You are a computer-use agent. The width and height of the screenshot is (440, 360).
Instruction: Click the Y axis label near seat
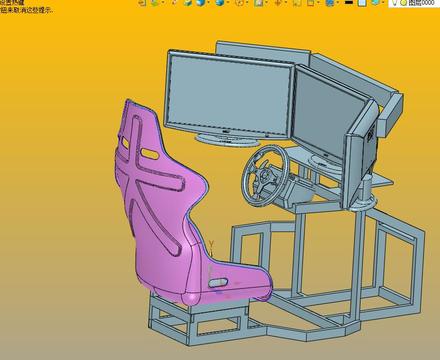(x=211, y=244)
